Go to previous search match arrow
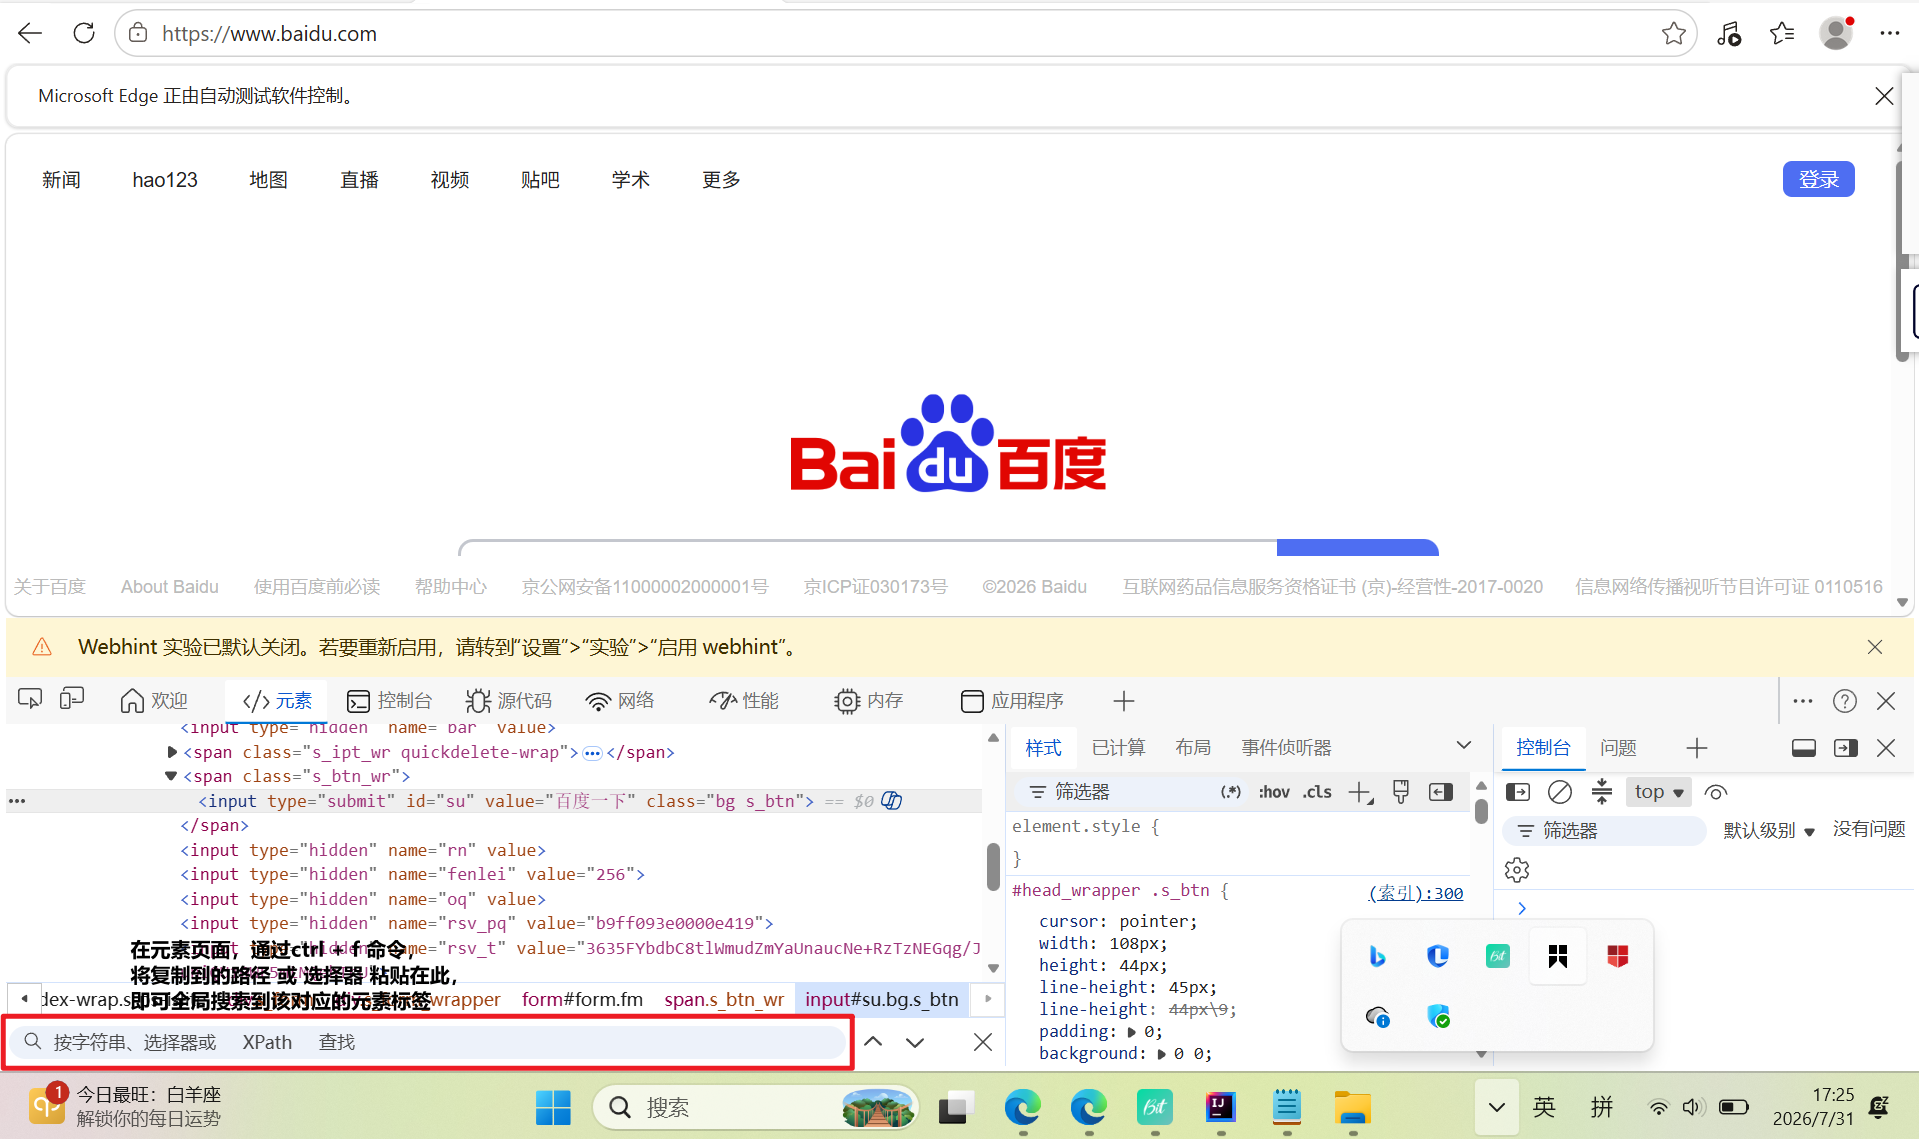The width and height of the screenshot is (1919, 1139). pos(873,1042)
